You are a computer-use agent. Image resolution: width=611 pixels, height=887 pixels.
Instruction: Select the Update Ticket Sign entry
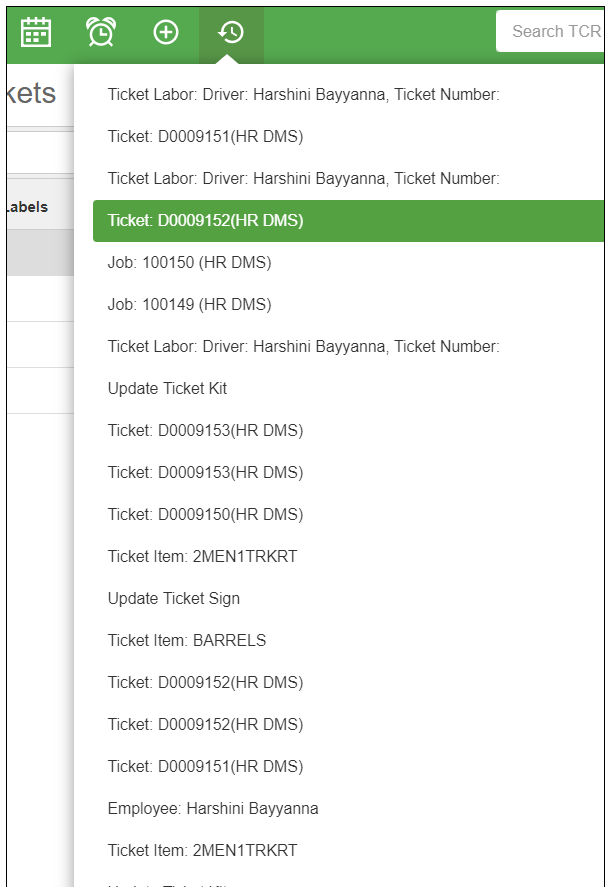tap(173, 599)
